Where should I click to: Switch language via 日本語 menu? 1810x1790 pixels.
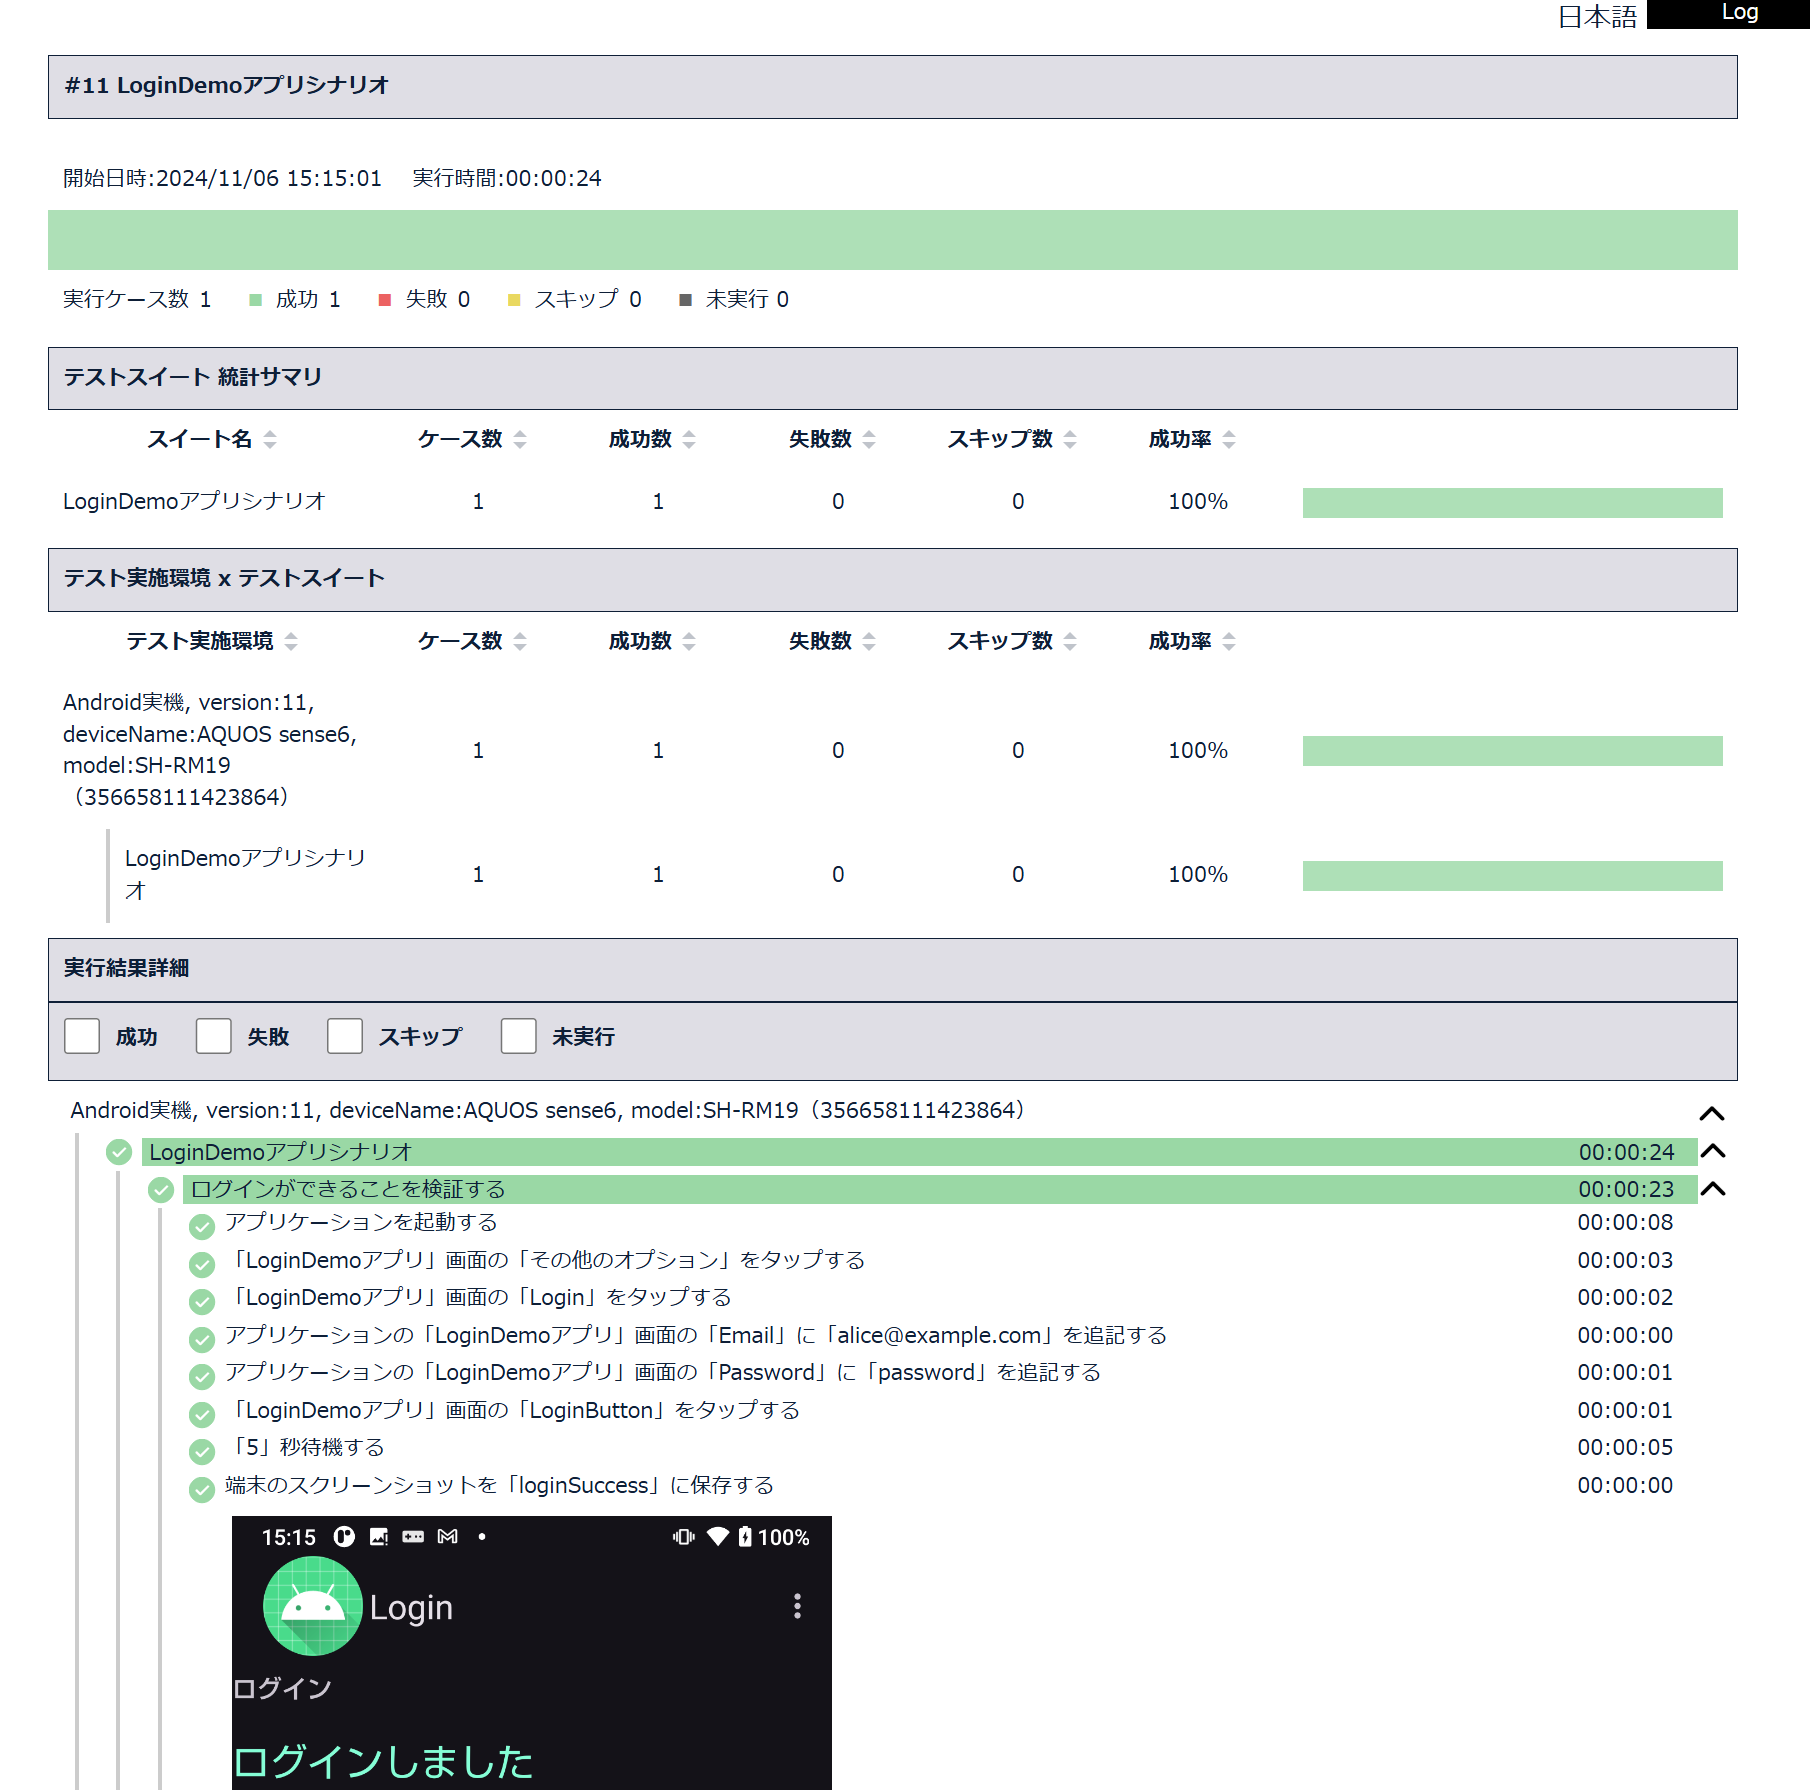(1597, 17)
